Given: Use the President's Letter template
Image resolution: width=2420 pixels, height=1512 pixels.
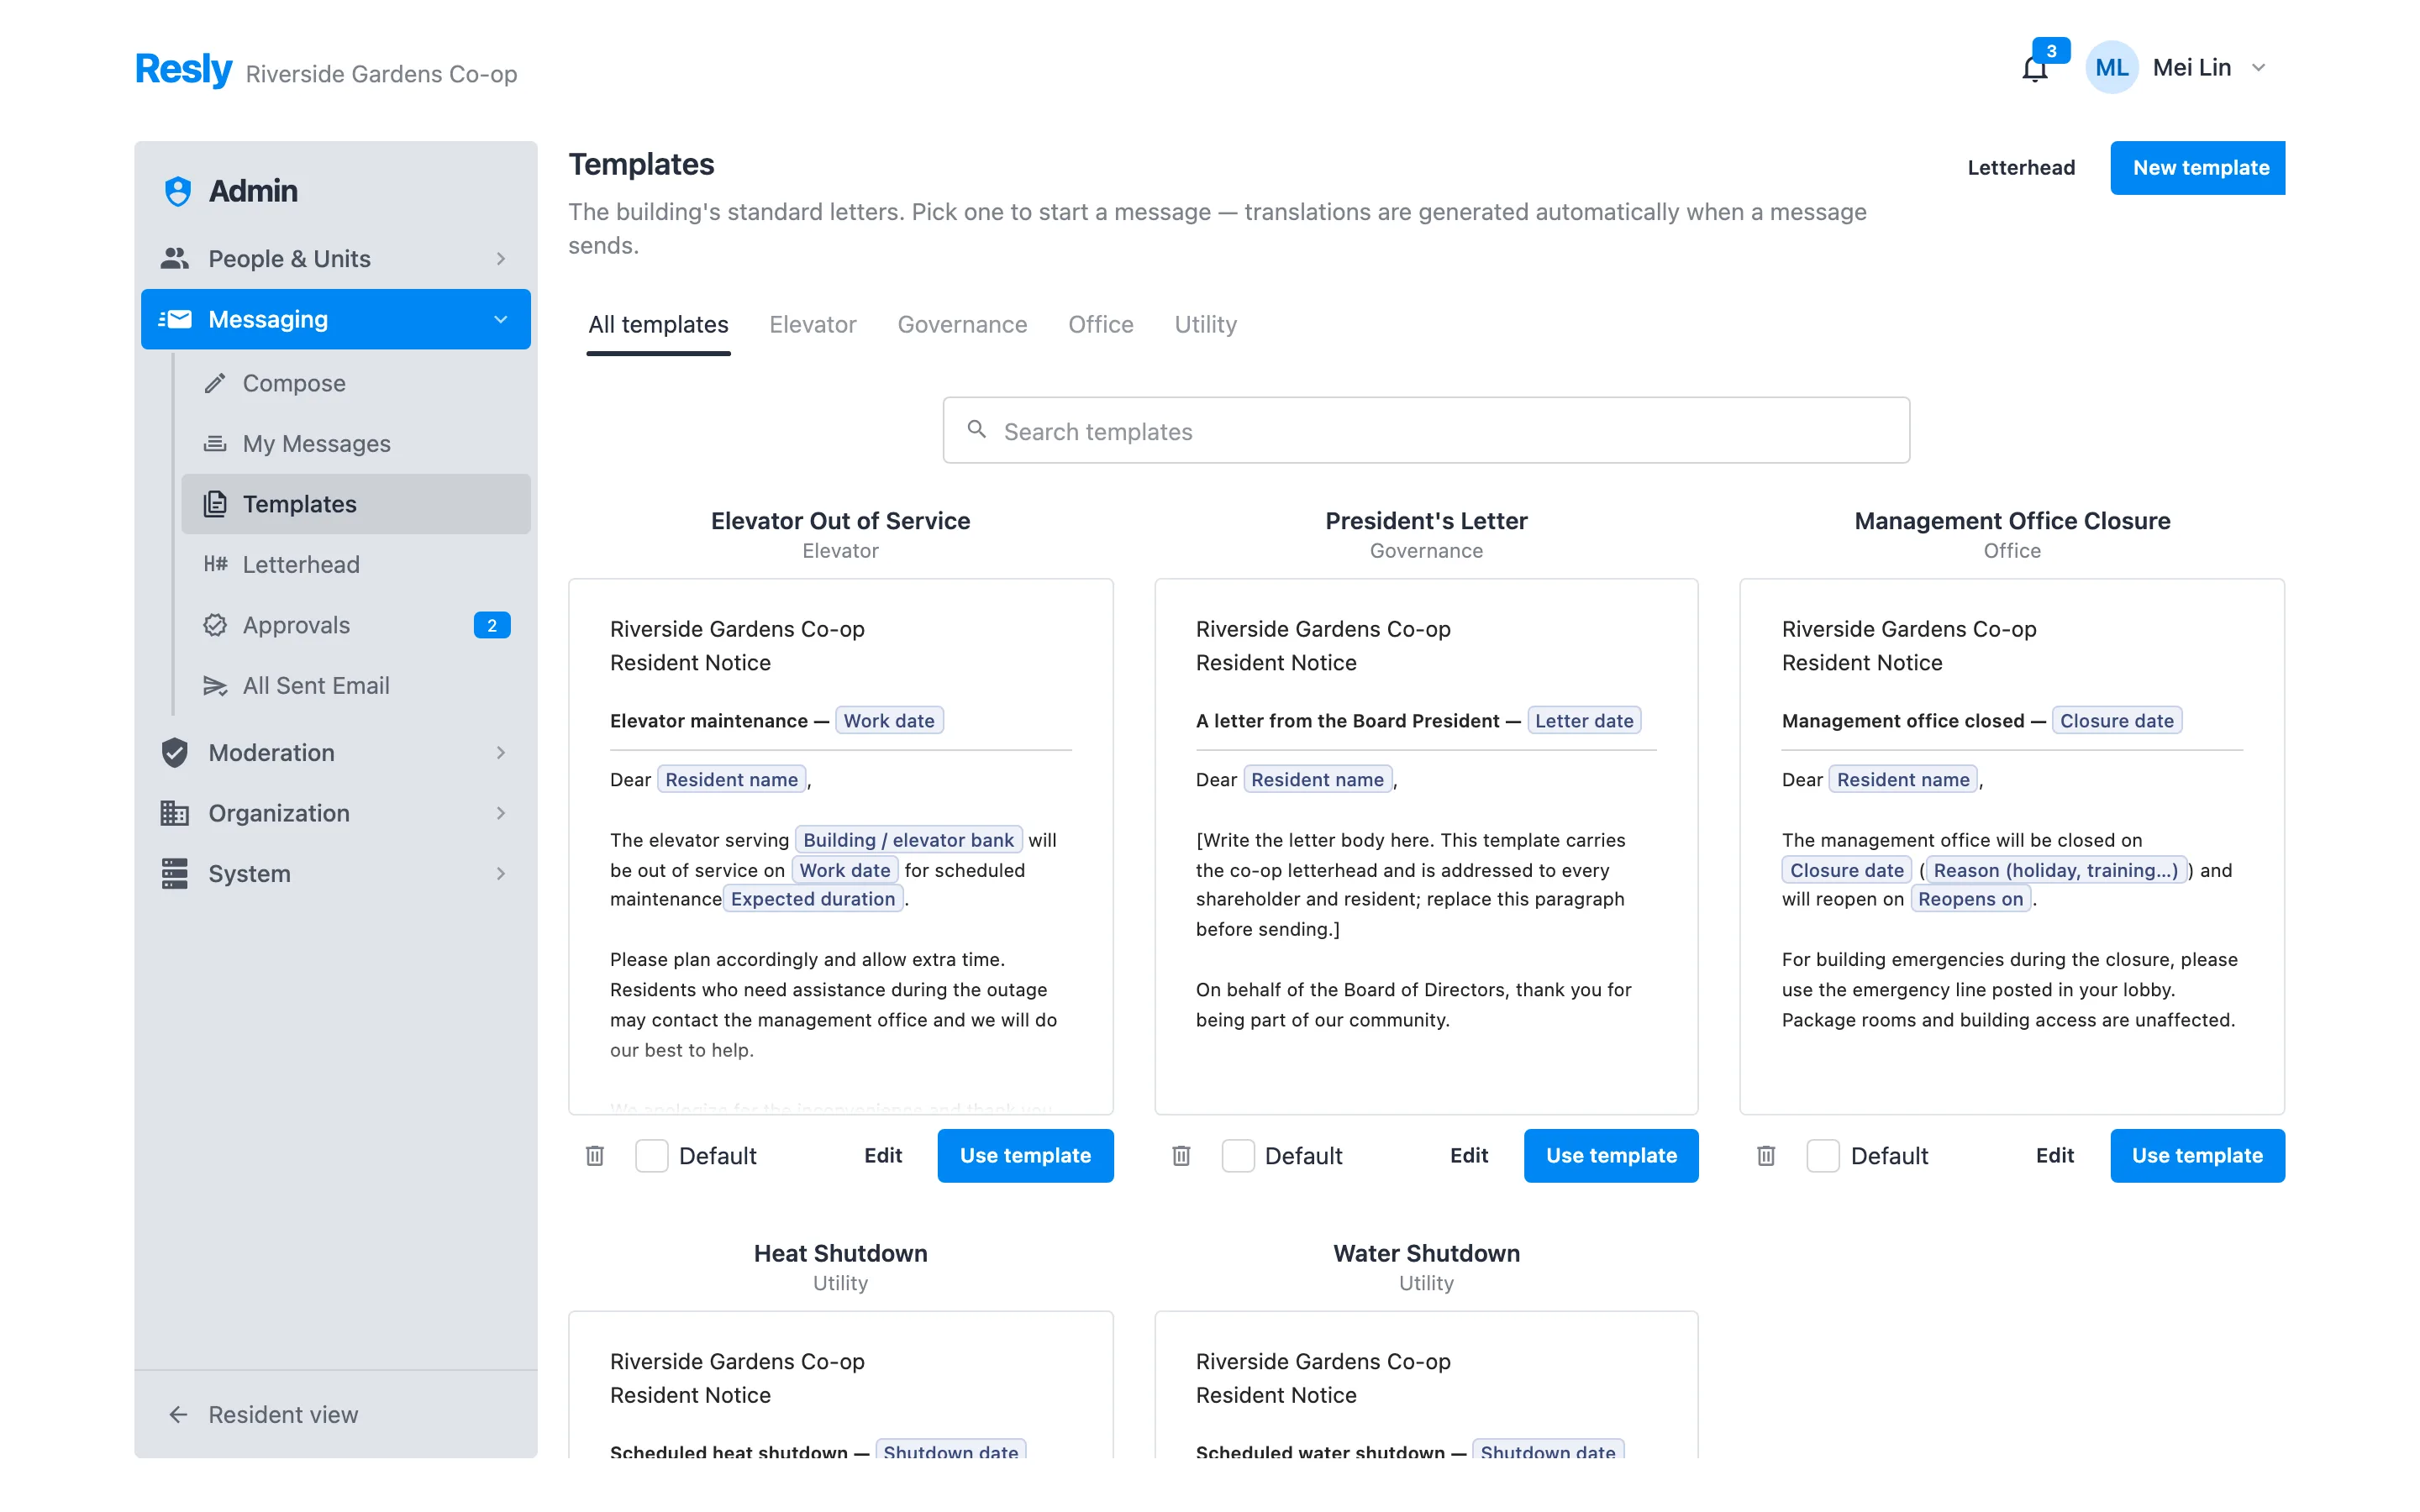Looking at the screenshot, I should [1610, 1156].
